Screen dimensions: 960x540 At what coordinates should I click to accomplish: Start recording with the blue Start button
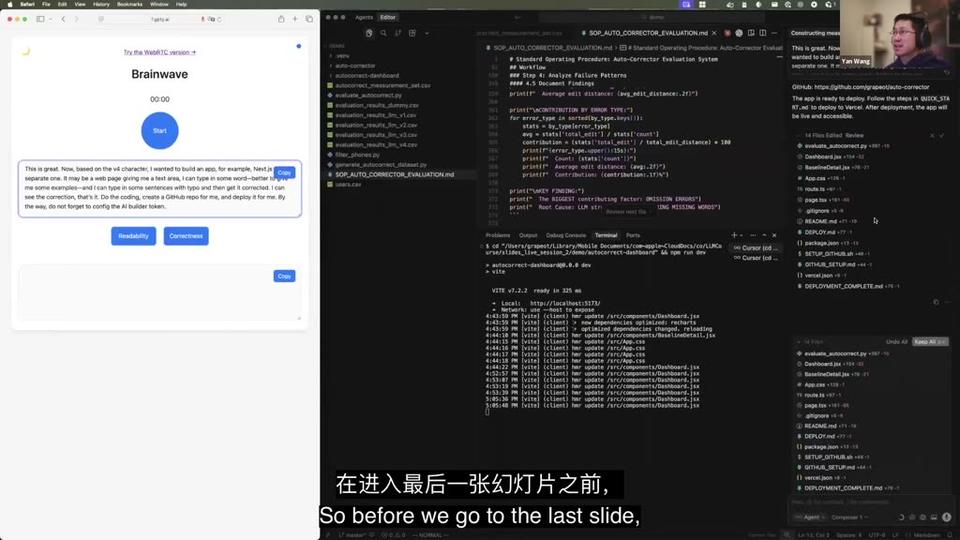[160, 130]
